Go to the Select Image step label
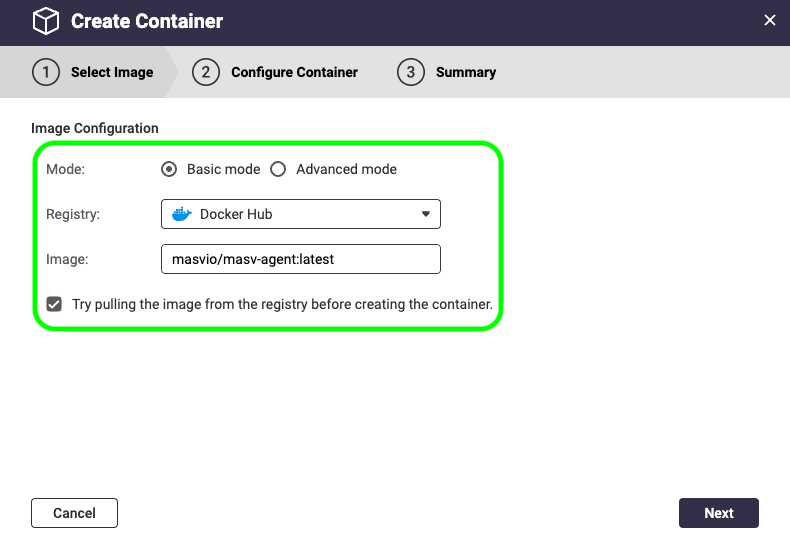The width and height of the screenshot is (790, 550). (112, 72)
